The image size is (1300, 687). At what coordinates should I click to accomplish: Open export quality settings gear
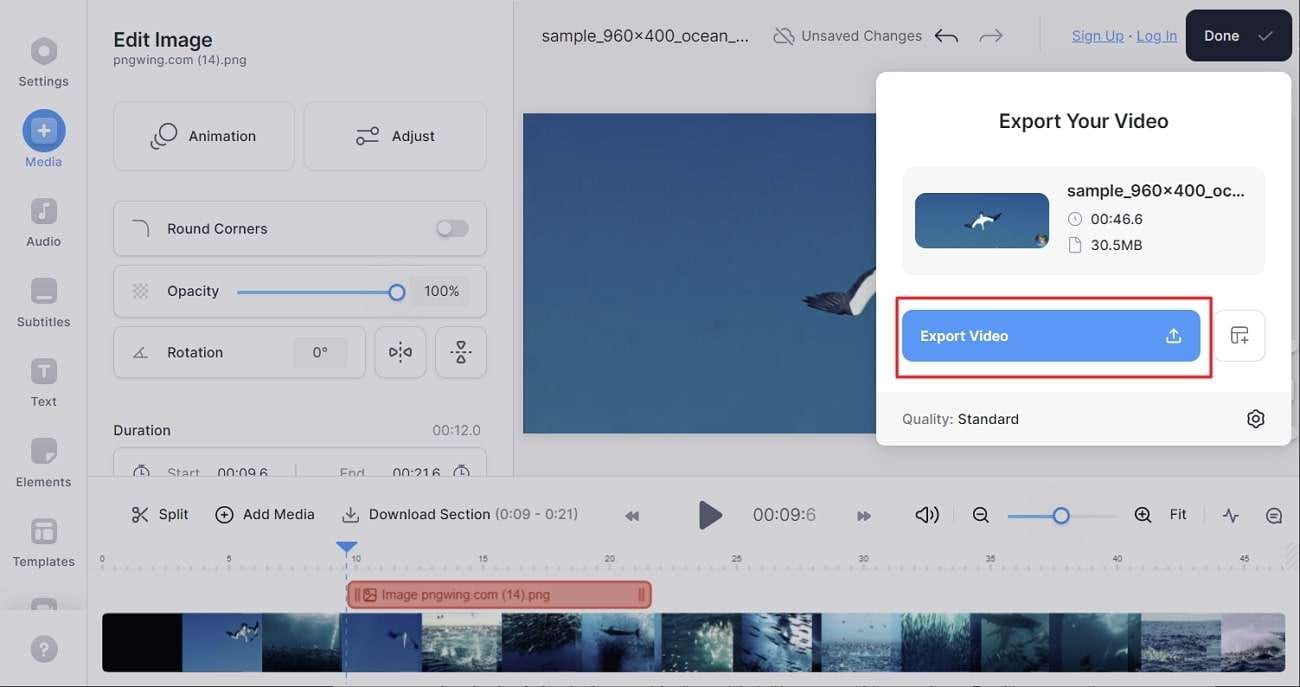point(1256,418)
